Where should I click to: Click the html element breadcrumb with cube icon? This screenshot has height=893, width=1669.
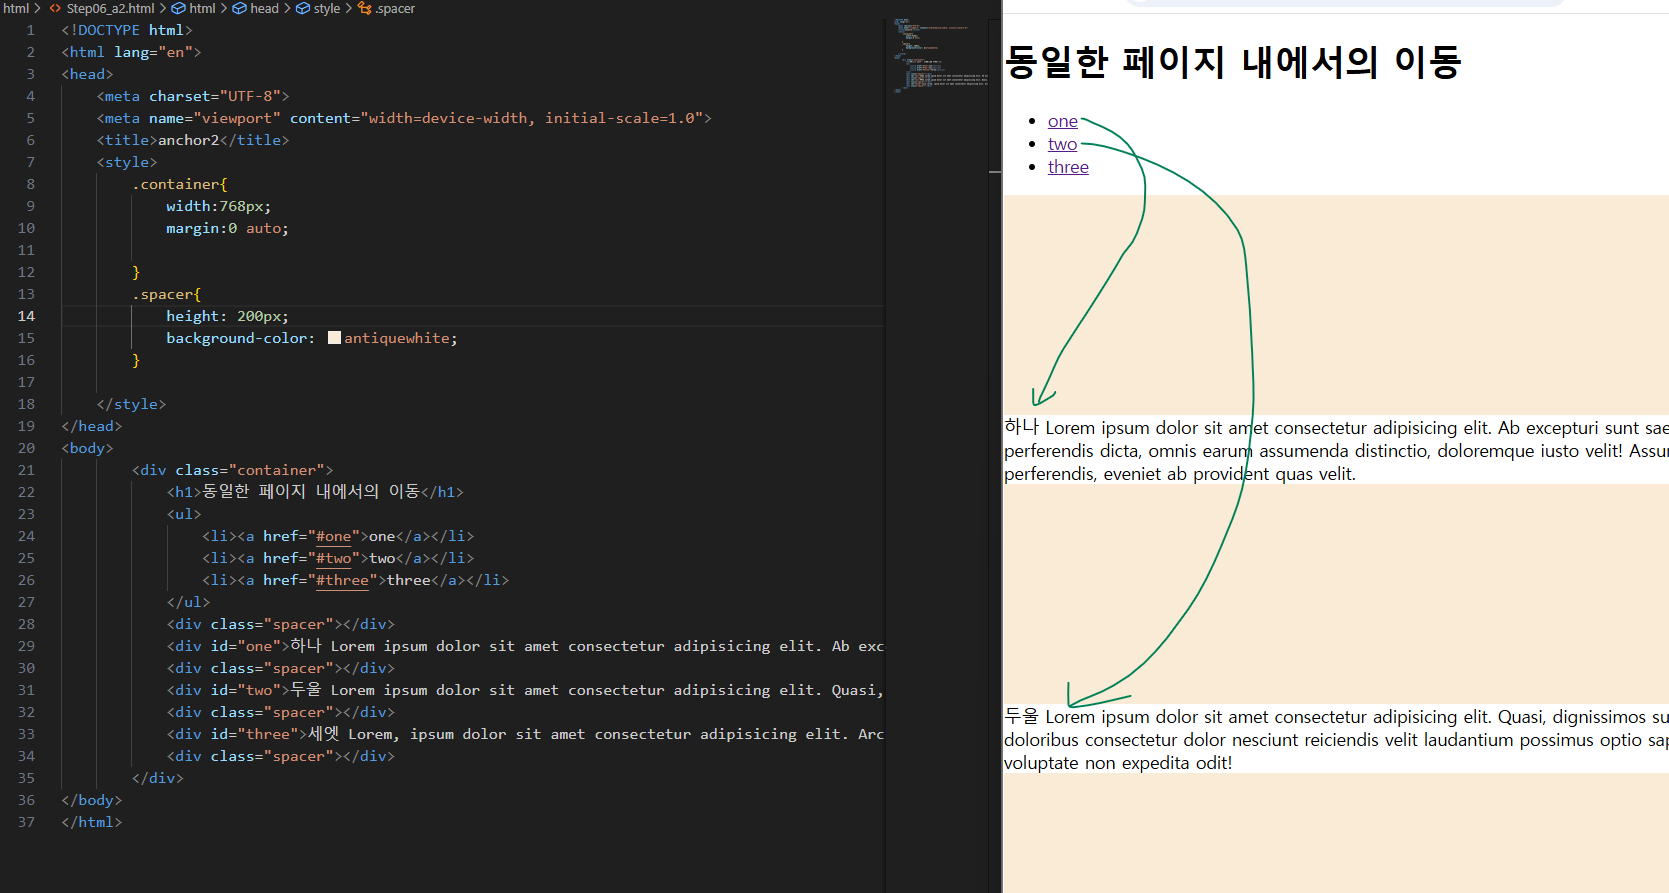pyautogui.click(x=194, y=8)
